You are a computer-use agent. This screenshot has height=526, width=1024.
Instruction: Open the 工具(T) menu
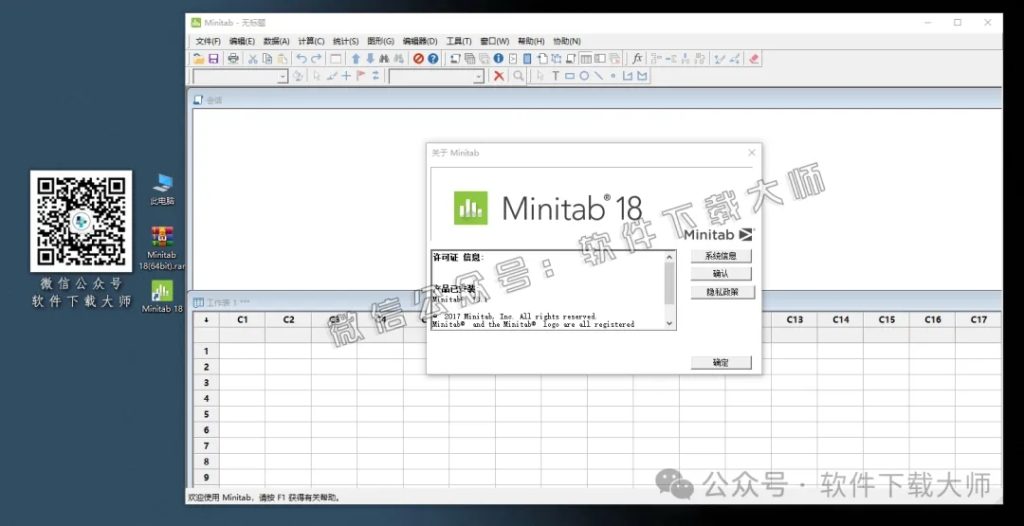coord(458,41)
